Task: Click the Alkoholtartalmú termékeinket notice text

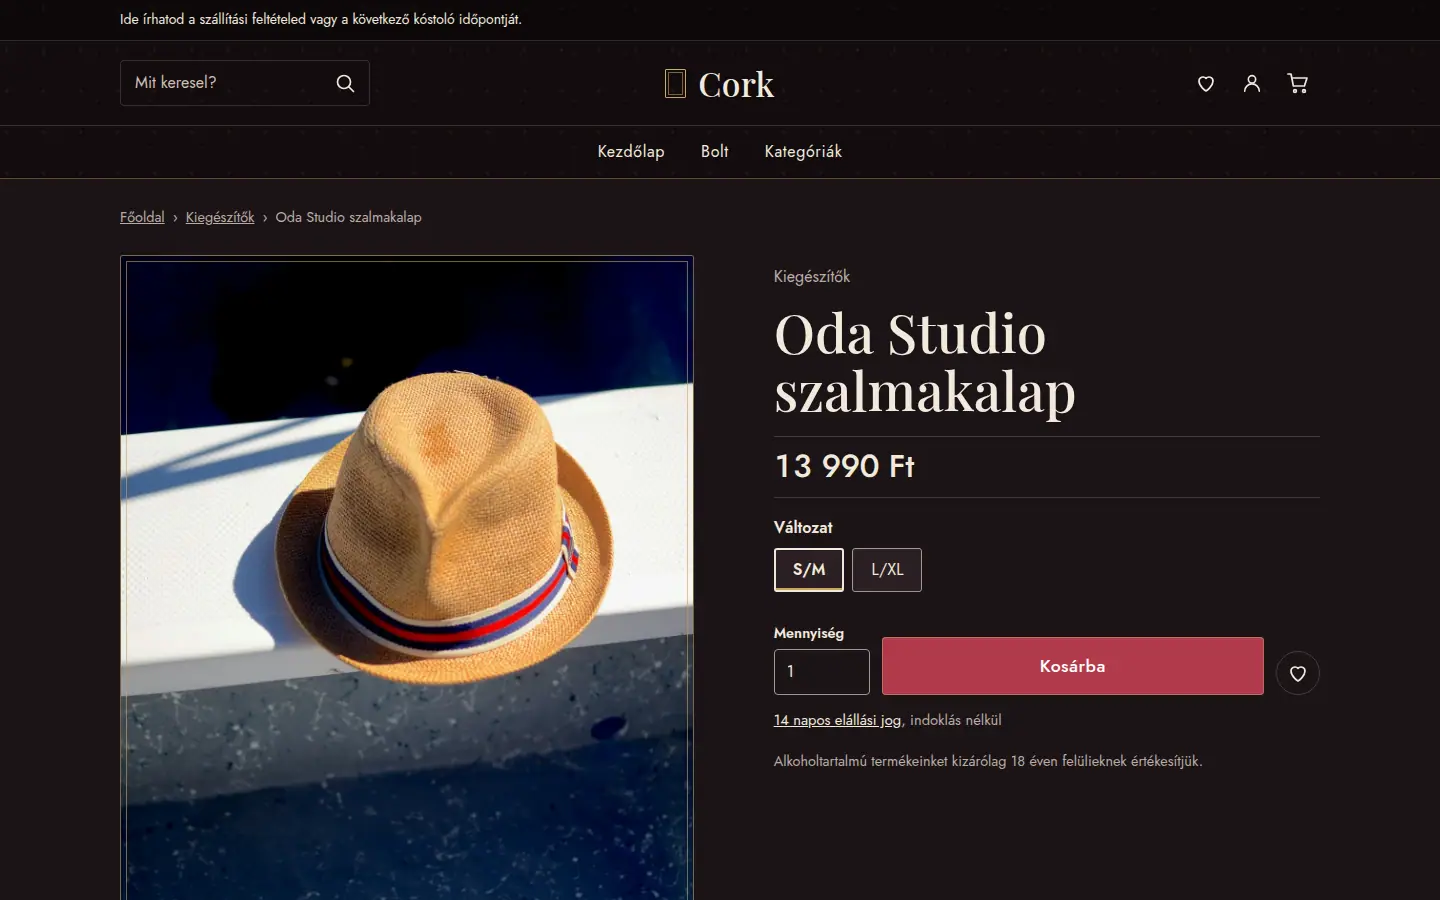Action: [x=988, y=761]
